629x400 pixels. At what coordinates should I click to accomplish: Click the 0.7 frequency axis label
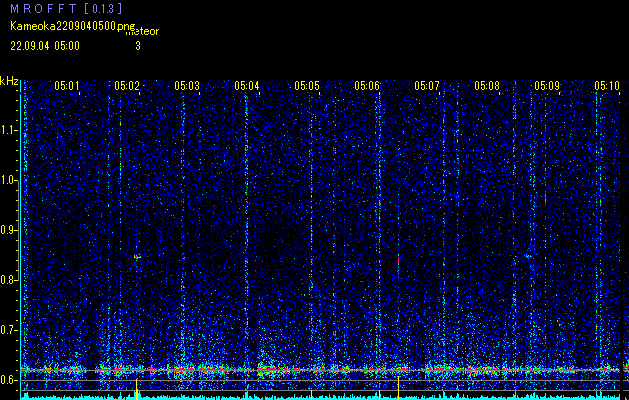pyautogui.click(x=8, y=330)
